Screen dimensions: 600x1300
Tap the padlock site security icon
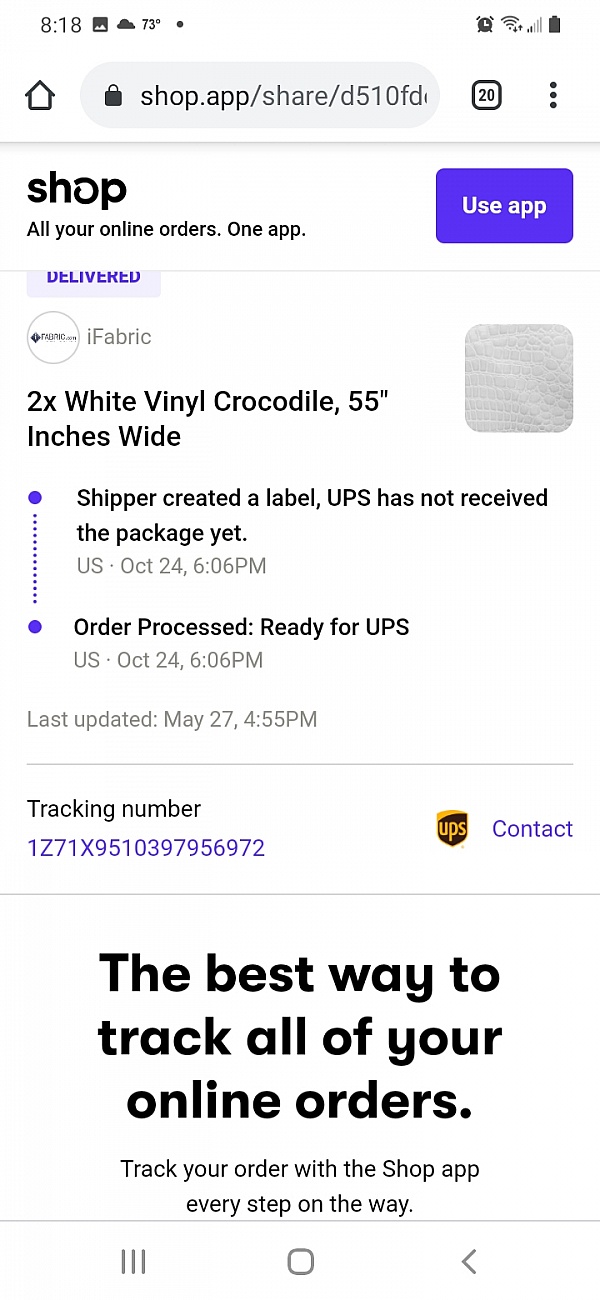113,95
